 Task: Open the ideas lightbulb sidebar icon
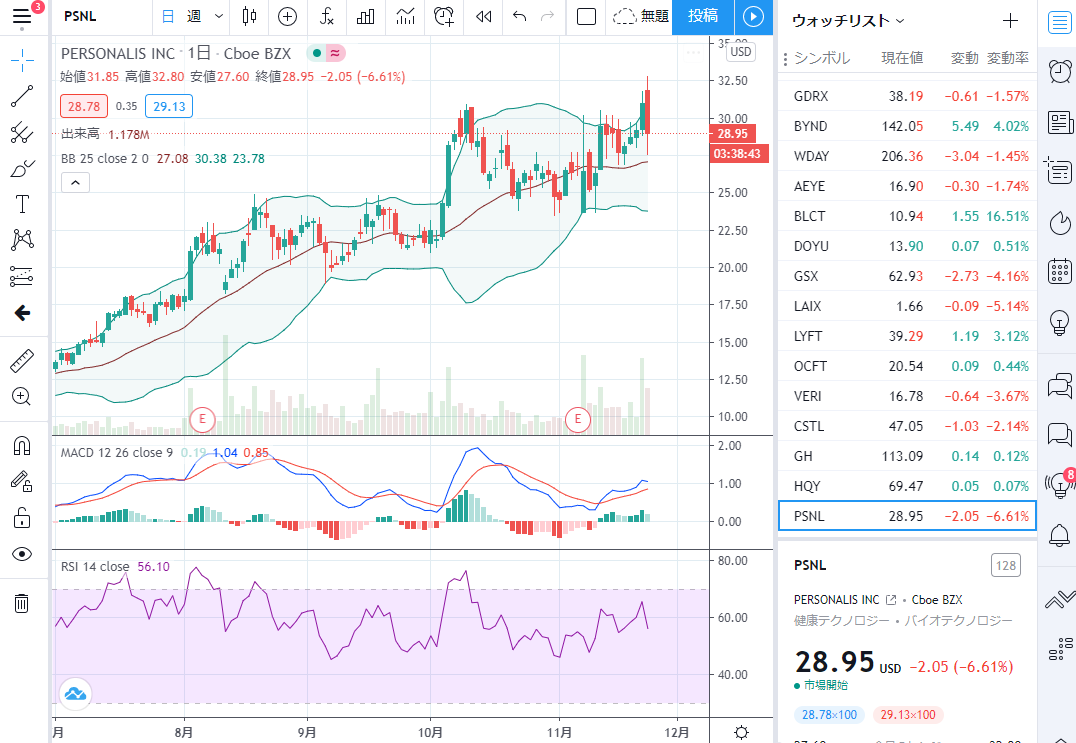click(x=1060, y=321)
